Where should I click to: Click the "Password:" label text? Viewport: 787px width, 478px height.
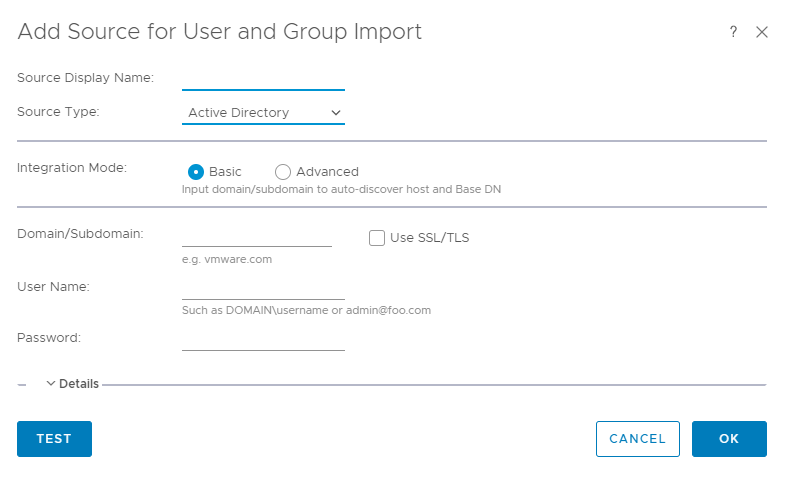(49, 338)
